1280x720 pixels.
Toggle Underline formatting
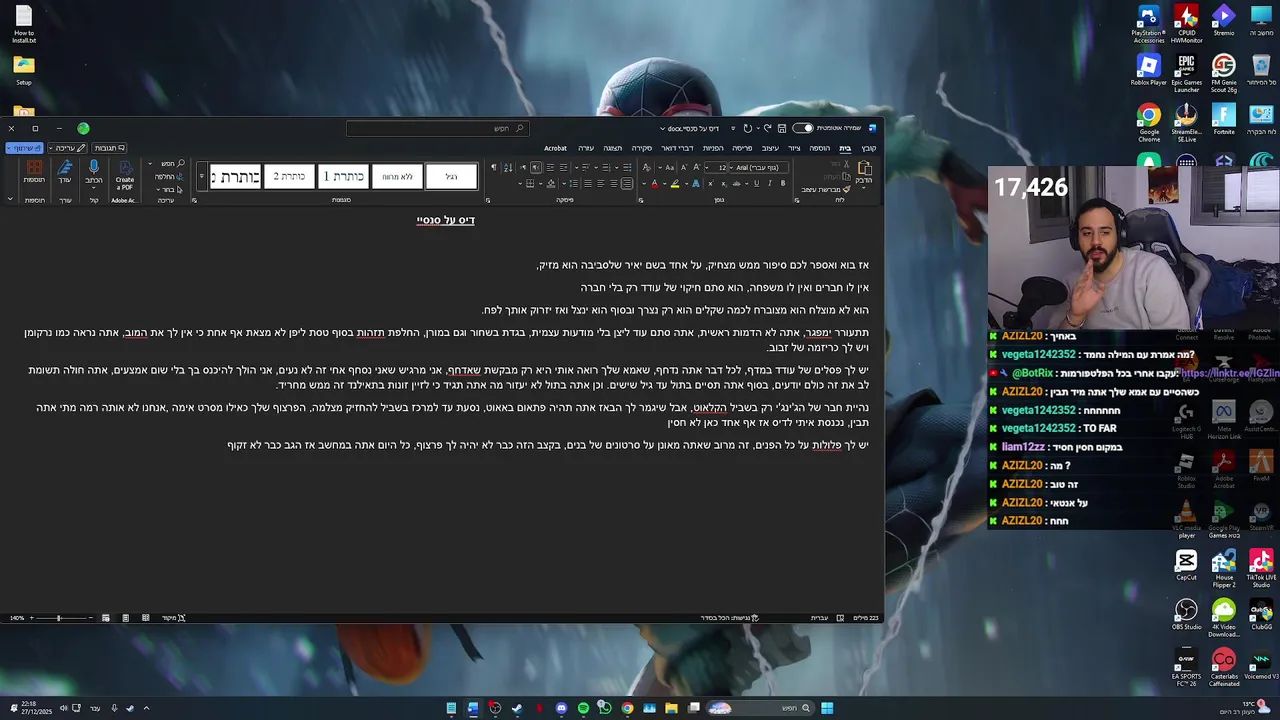(x=756, y=184)
